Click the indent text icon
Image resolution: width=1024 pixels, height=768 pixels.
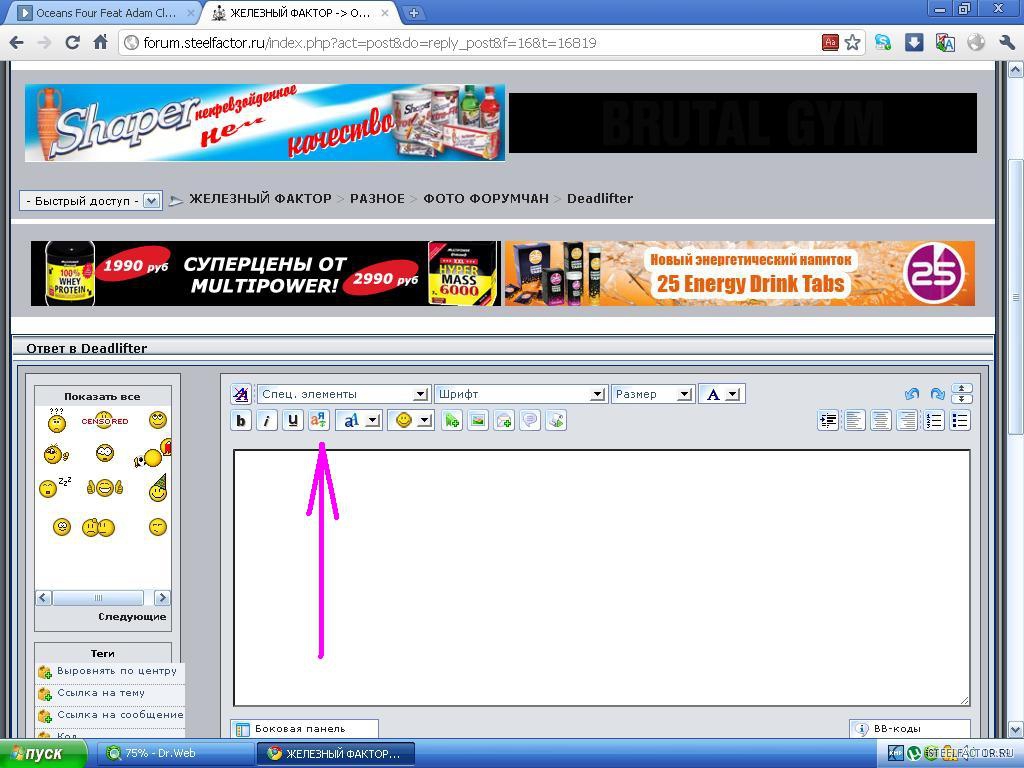pyautogui.click(x=828, y=421)
